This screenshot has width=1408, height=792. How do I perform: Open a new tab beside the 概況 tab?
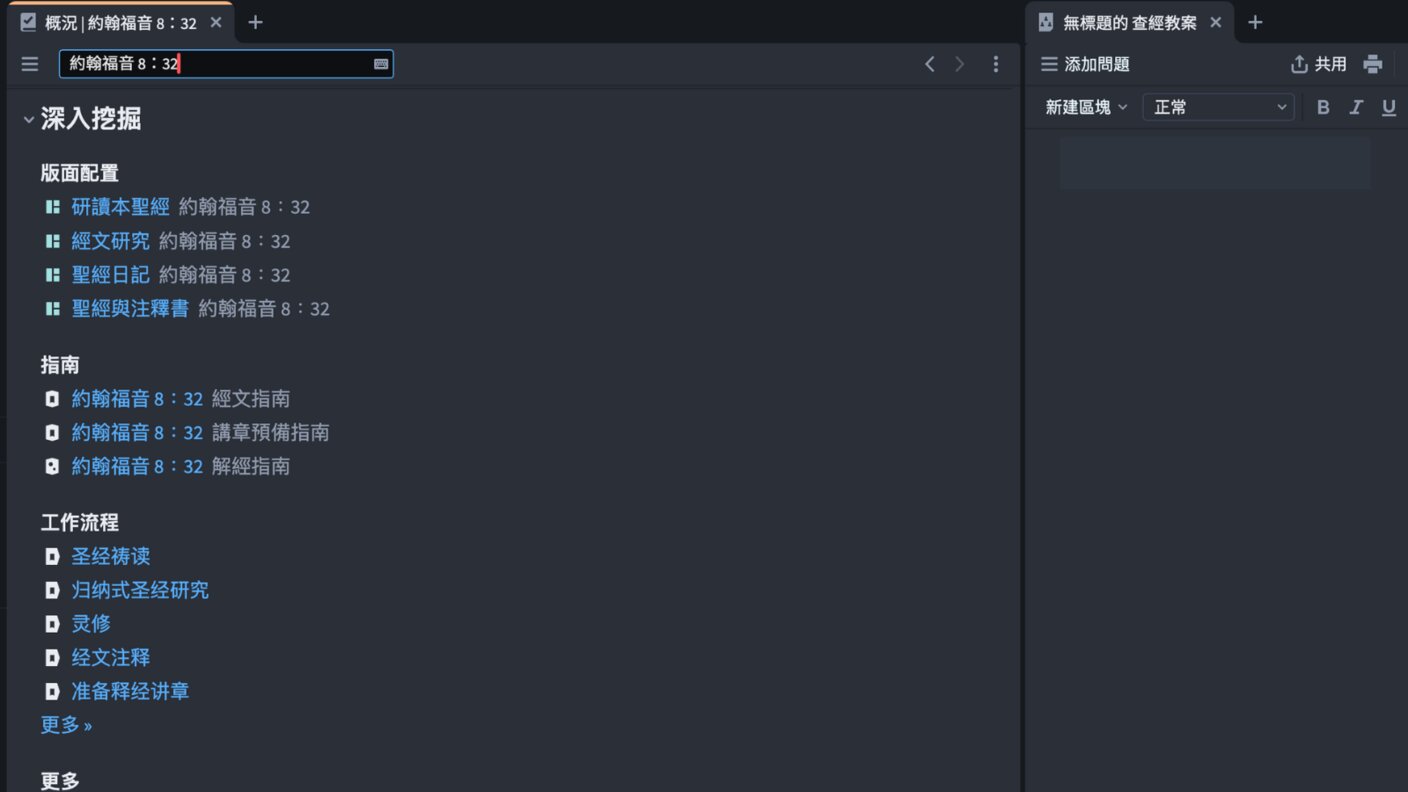255,22
